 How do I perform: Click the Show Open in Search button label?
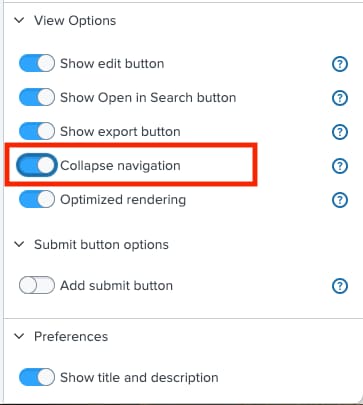pos(148,98)
